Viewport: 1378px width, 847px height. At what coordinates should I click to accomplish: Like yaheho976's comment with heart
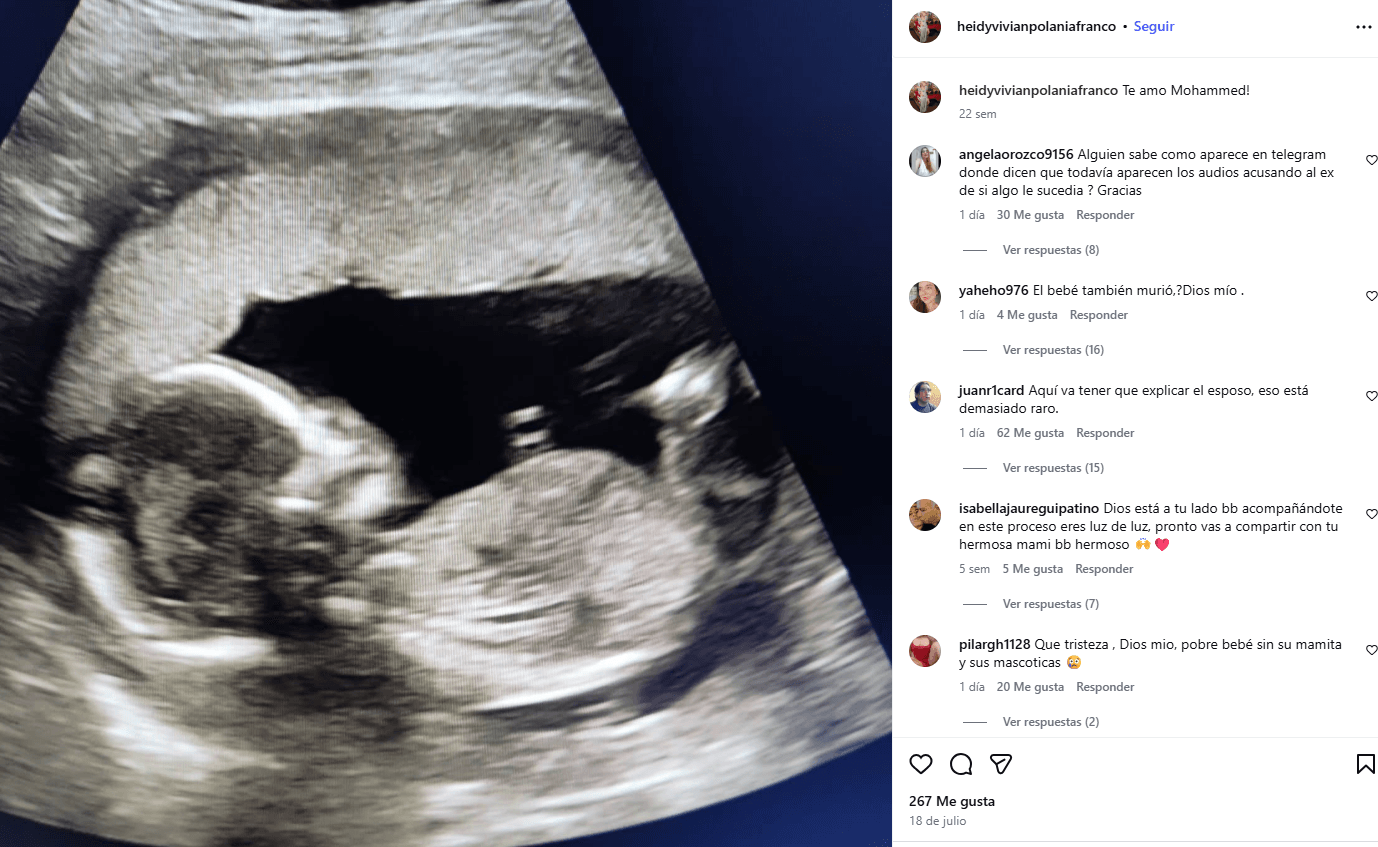coord(1372,296)
